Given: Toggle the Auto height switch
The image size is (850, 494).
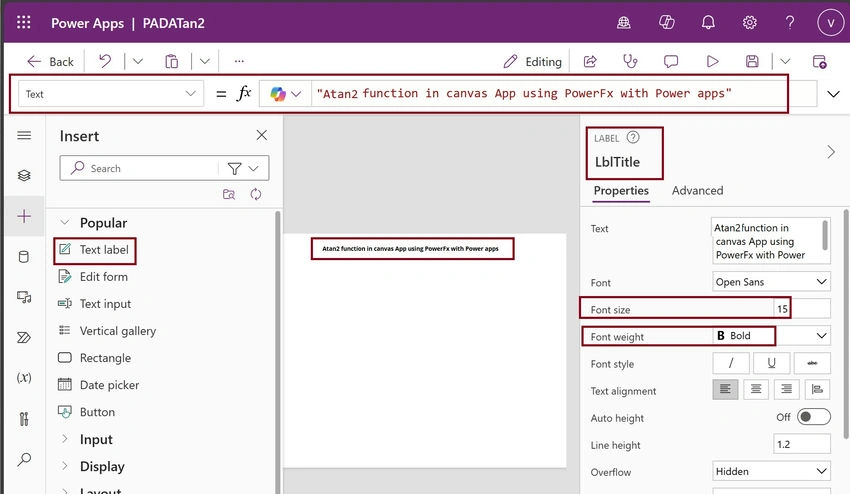Looking at the screenshot, I should 814,417.
